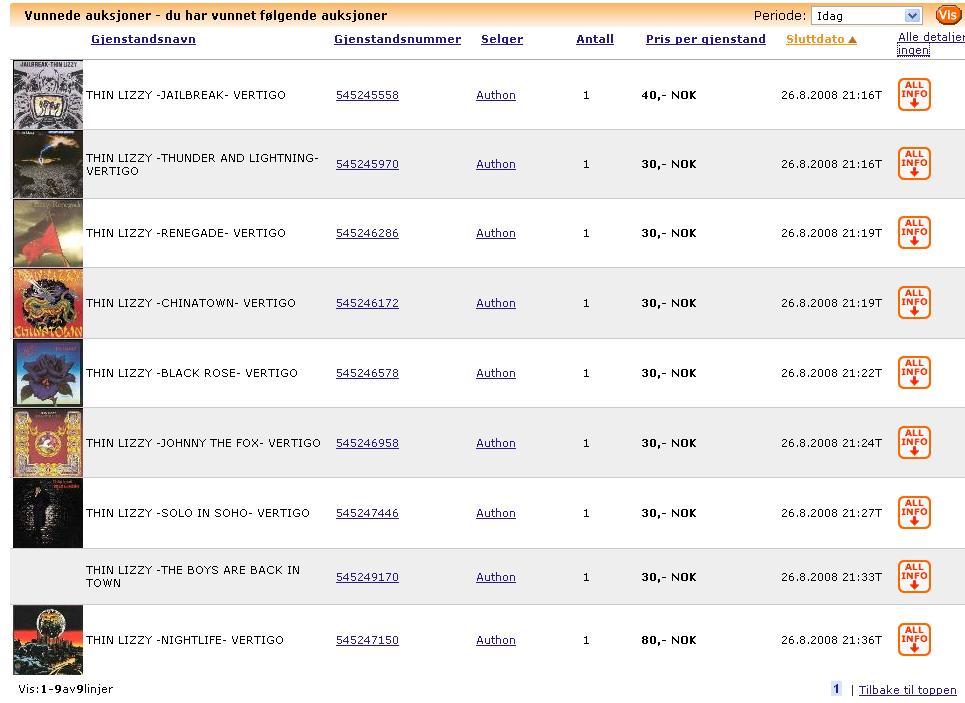Viewport: 965px width, 703px height.
Task: Open item number 545247446
Action: 367,513
